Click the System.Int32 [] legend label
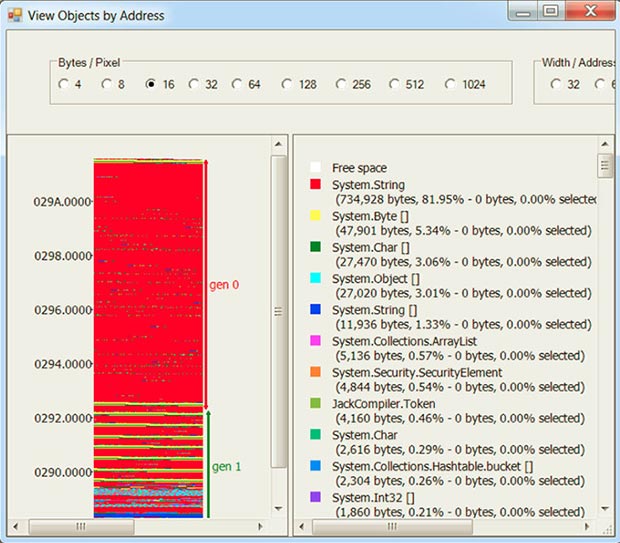 [x=373, y=498]
